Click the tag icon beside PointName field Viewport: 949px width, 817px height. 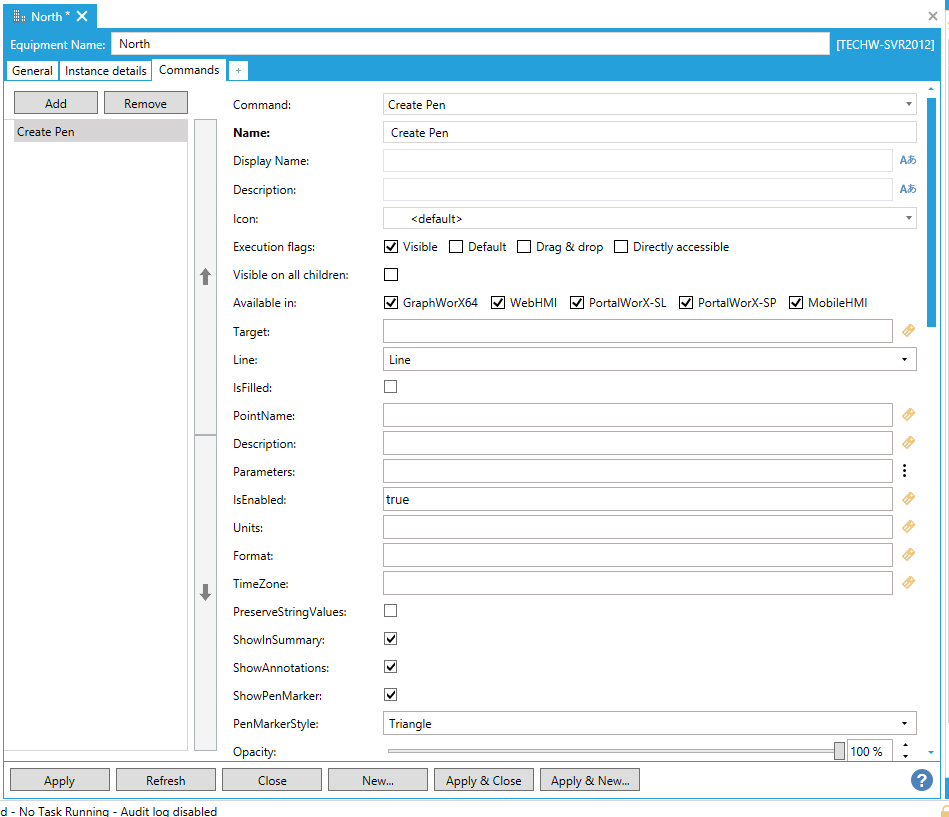[x=908, y=415]
